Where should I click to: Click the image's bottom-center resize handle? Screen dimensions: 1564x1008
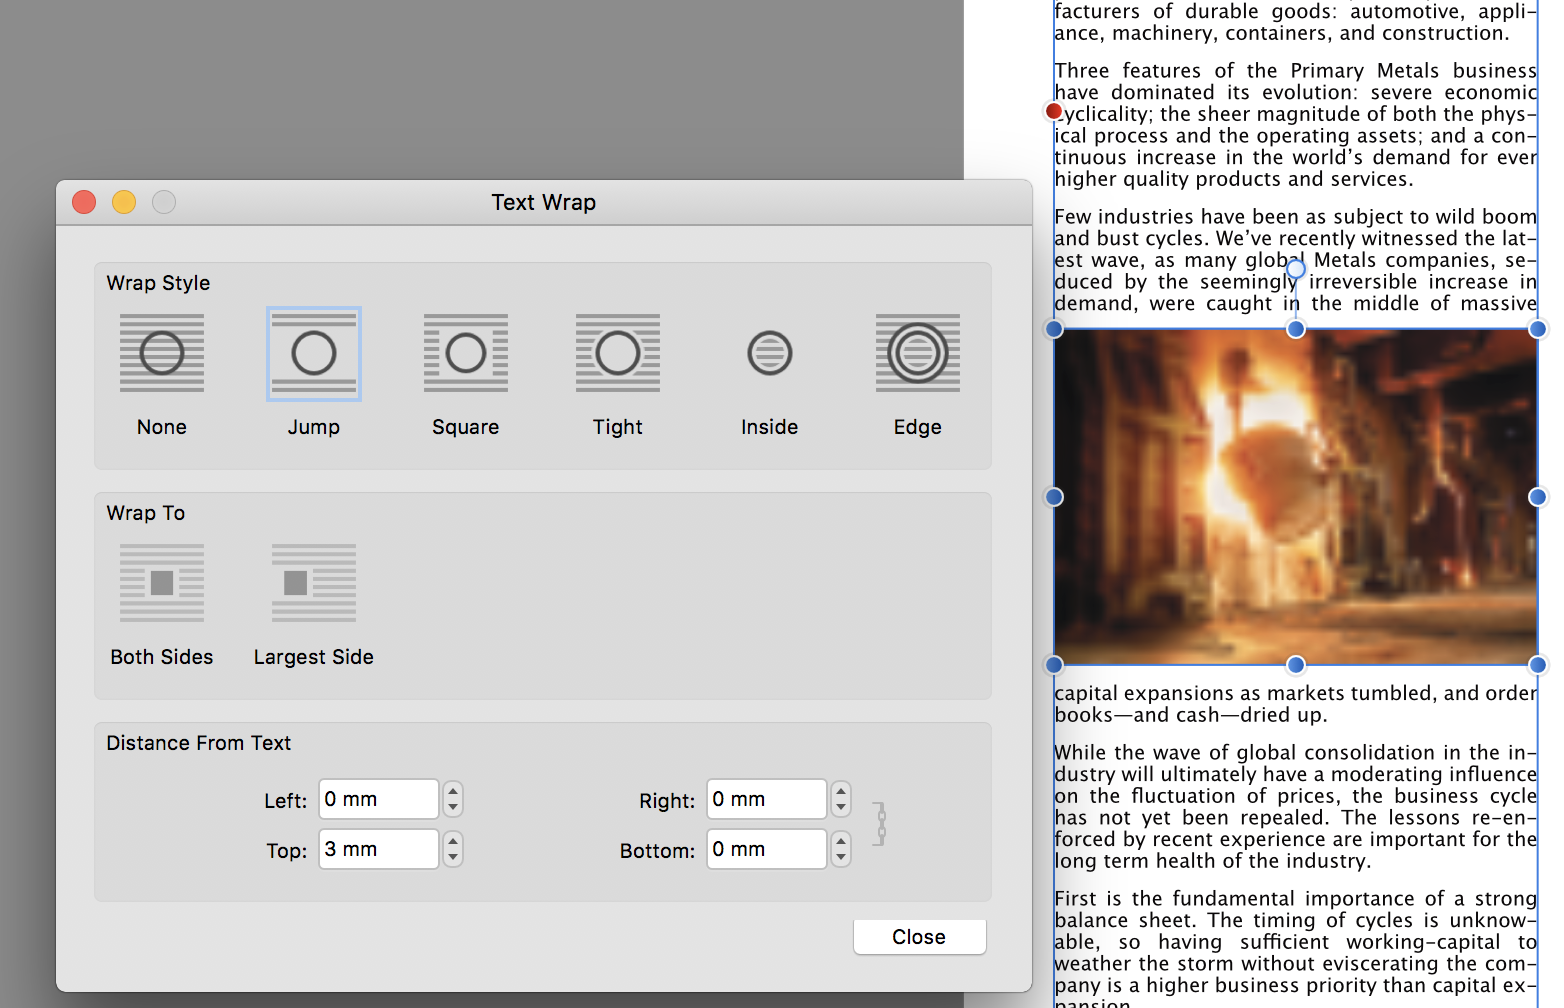pos(1296,665)
